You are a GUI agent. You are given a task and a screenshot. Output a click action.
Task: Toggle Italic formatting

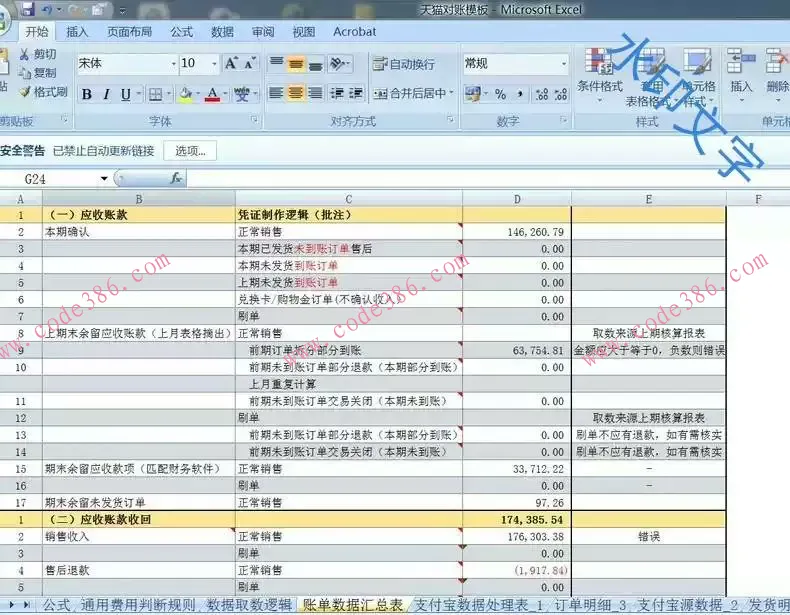(x=106, y=94)
